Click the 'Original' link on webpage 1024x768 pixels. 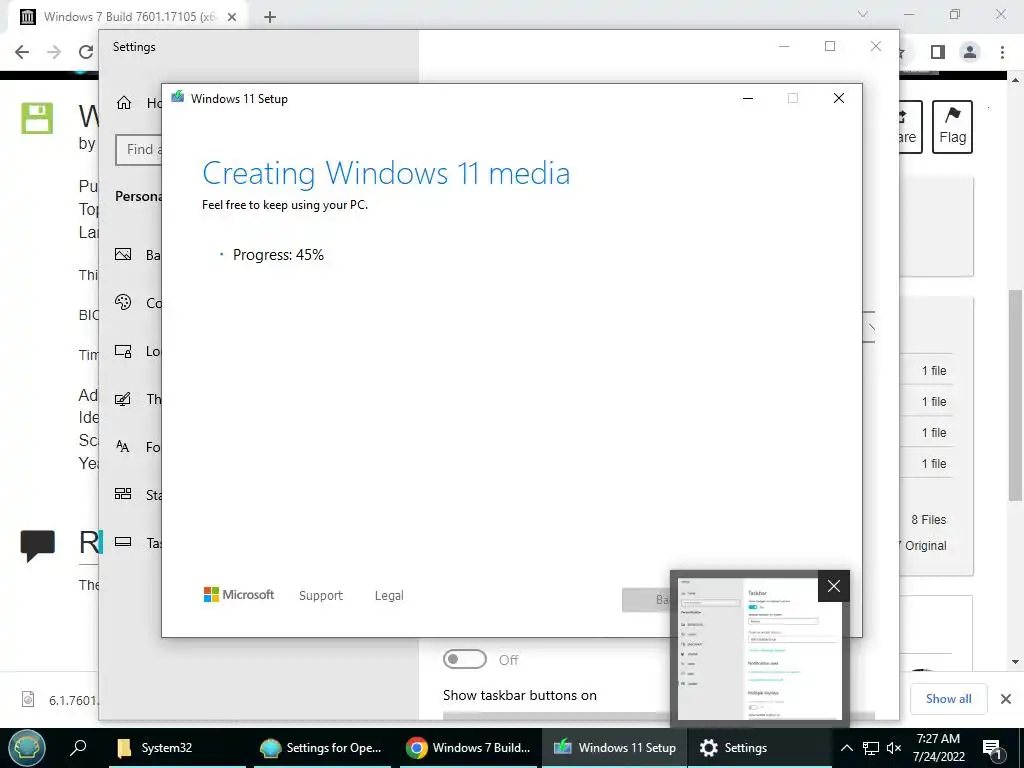925,546
